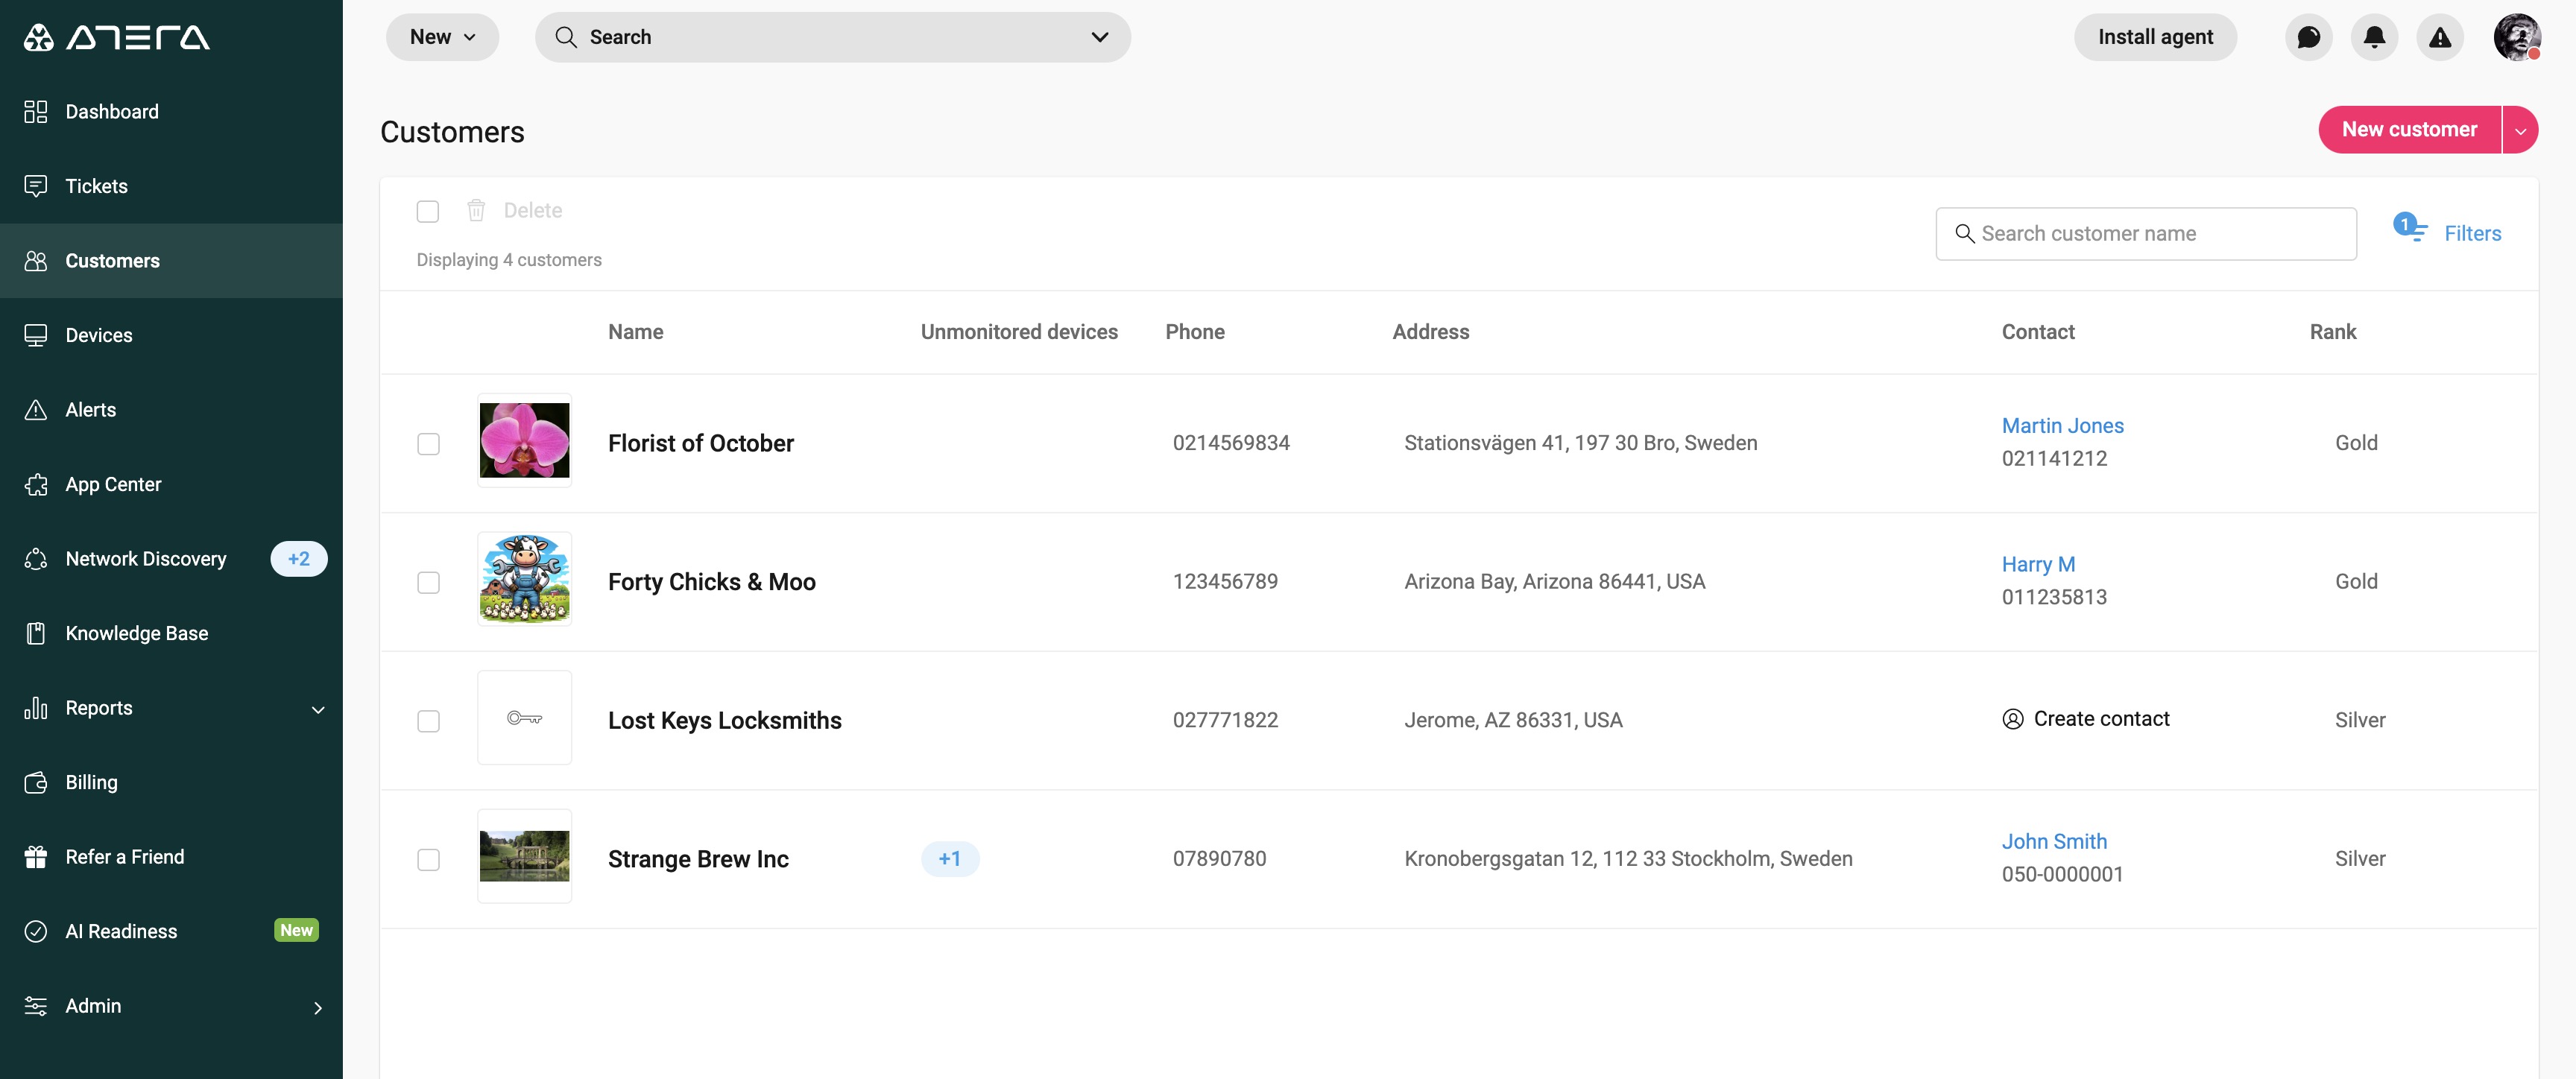Check the Strange Brew Inc checkbox
Viewport: 2576px width, 1079px height.
[x=428, y=859]
